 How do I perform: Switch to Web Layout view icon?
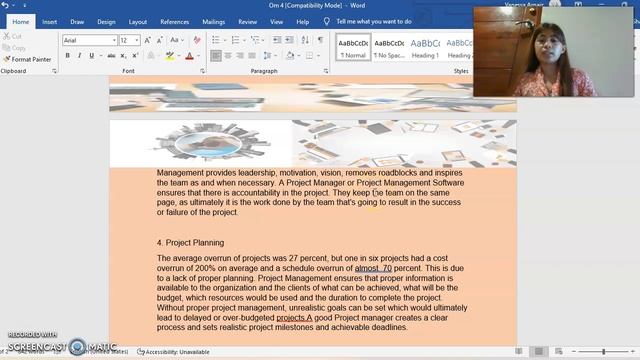click(559, 351)
